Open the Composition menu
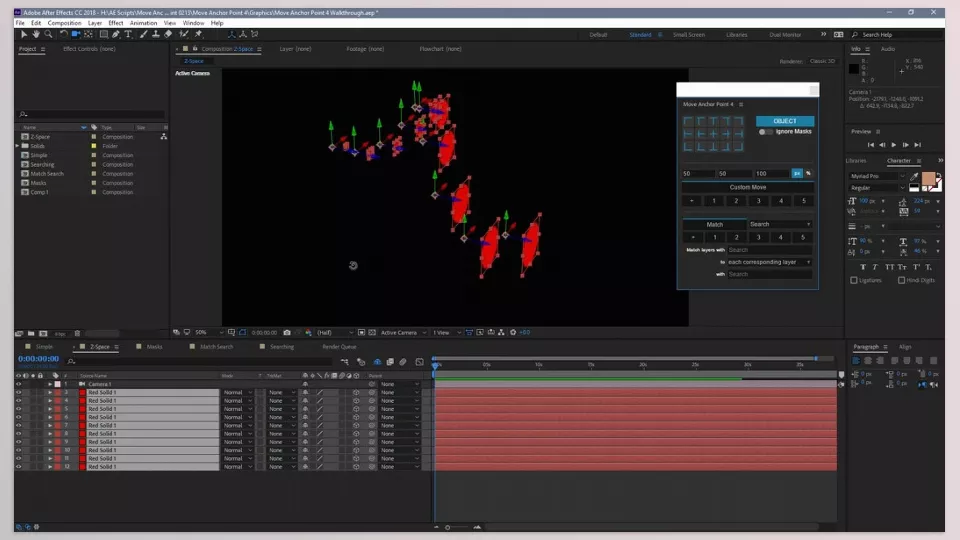 click(x=64, y=23)
